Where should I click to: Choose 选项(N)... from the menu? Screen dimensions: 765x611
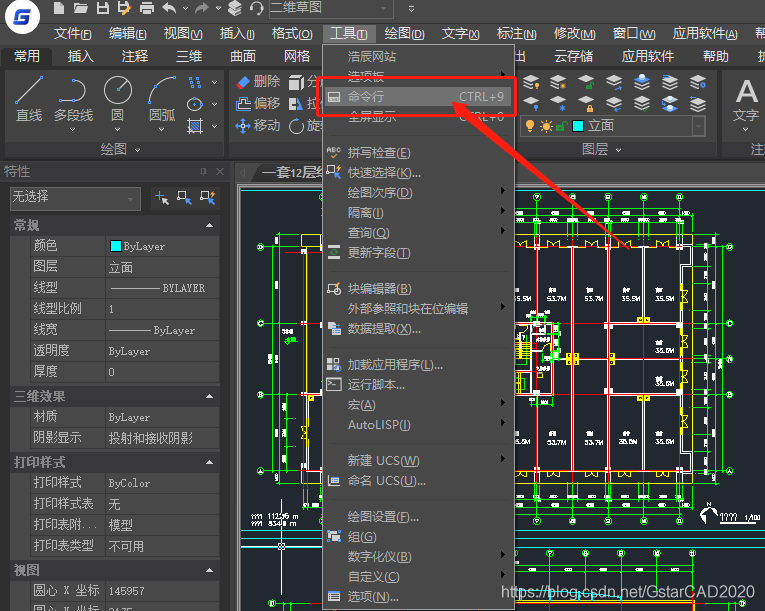point(418,596)
